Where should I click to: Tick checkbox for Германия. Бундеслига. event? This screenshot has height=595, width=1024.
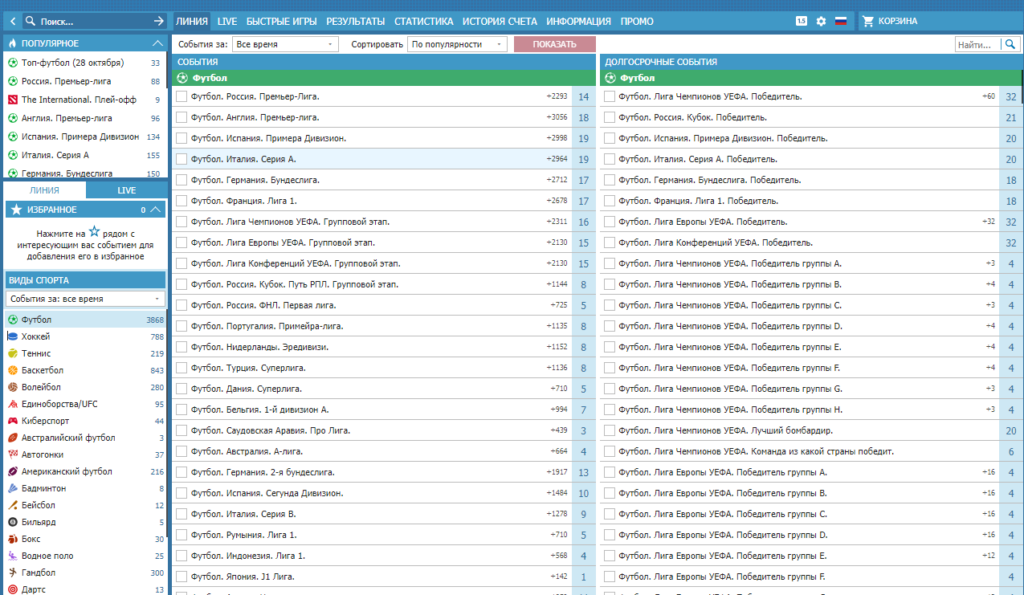[182, 180]
